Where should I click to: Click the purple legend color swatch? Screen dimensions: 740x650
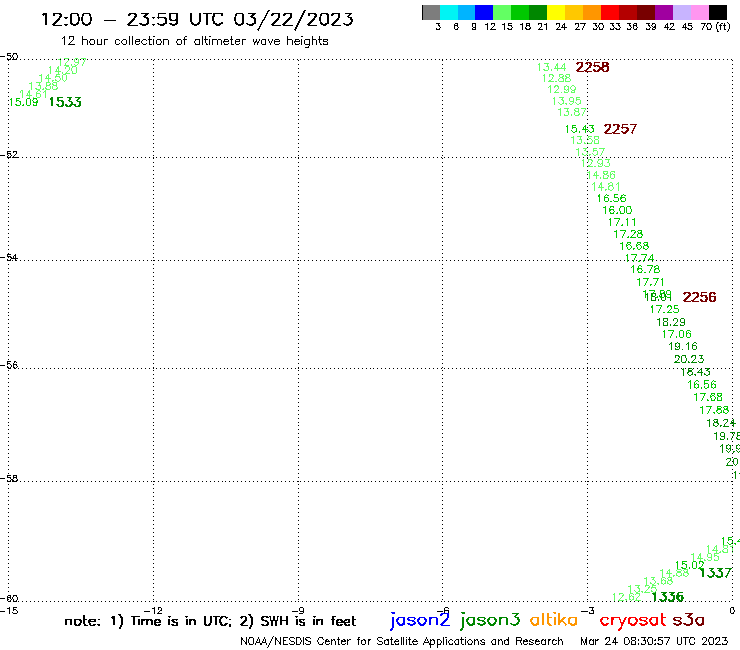(664, 13)
